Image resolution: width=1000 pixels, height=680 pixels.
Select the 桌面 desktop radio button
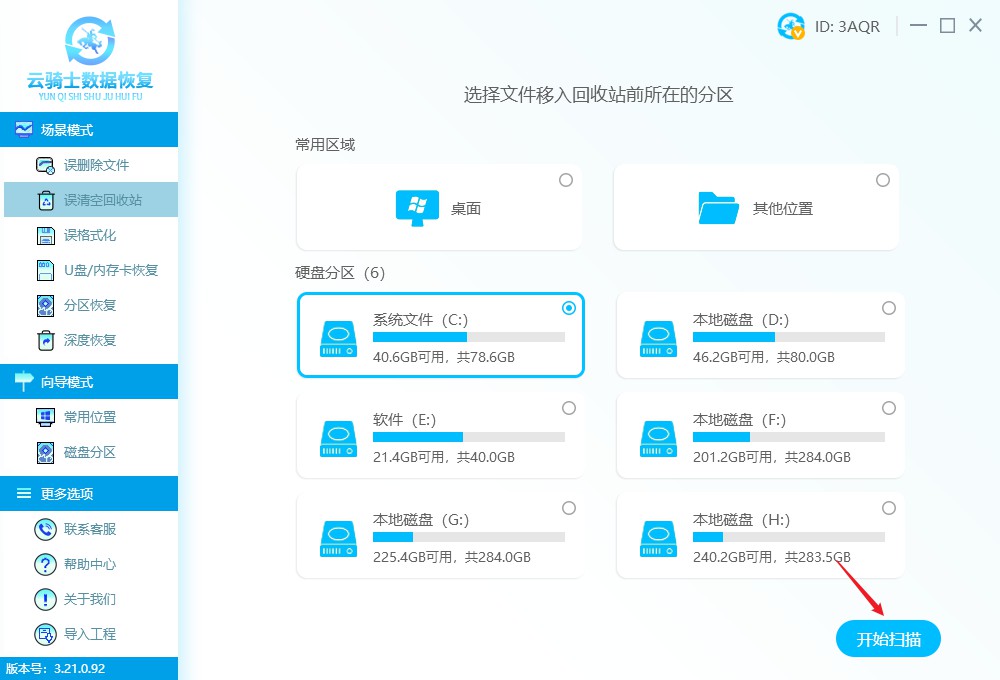point(566,180)
